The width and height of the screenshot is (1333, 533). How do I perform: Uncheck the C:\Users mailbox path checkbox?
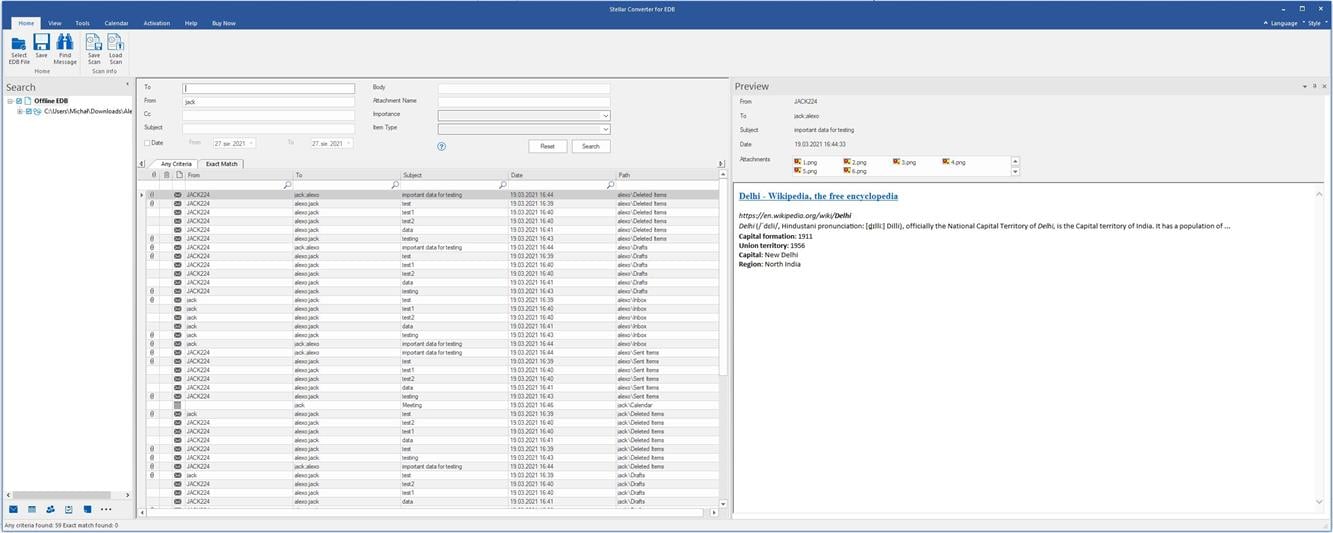(29, 111)
